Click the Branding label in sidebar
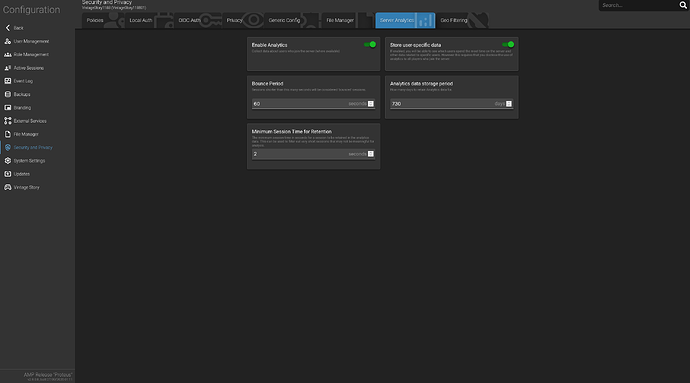The width and height of the screenshot is (690, 383). [x=22, y=107]
